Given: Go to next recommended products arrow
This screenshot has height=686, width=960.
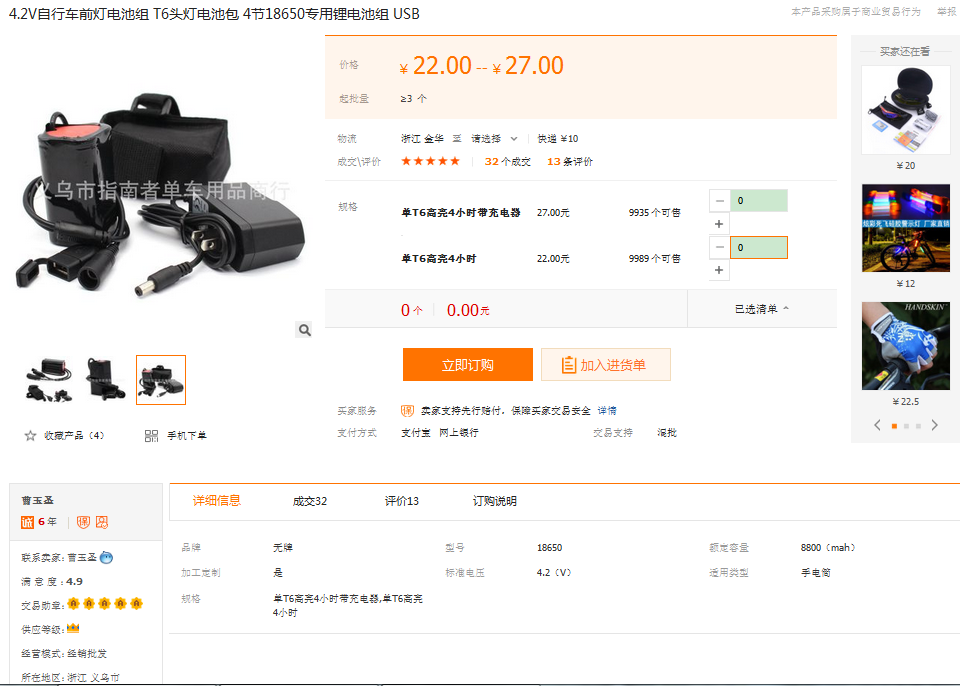Looking at the screenshot, I should 934,425.
